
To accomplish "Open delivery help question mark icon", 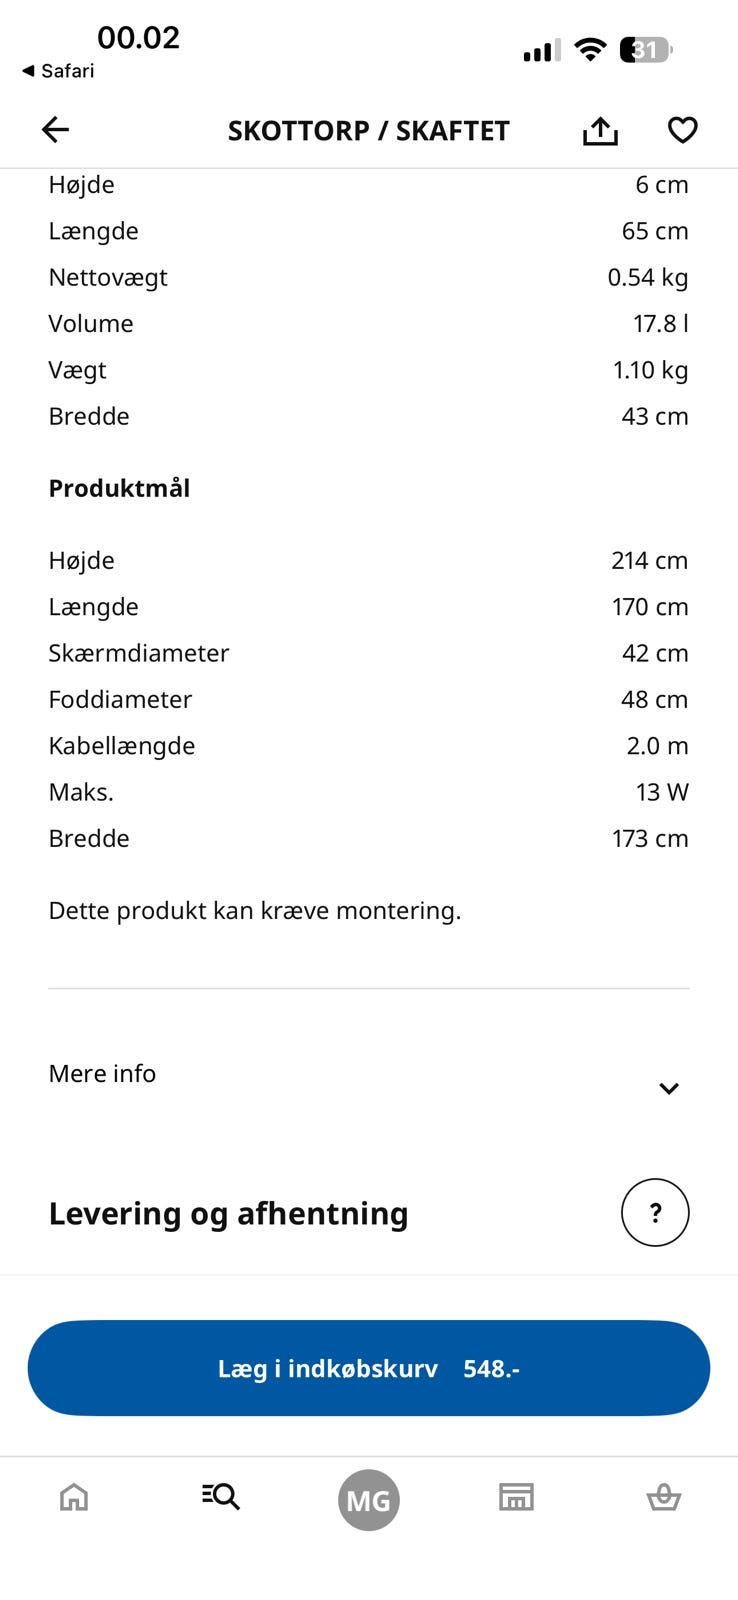I will pos(655,1212).
